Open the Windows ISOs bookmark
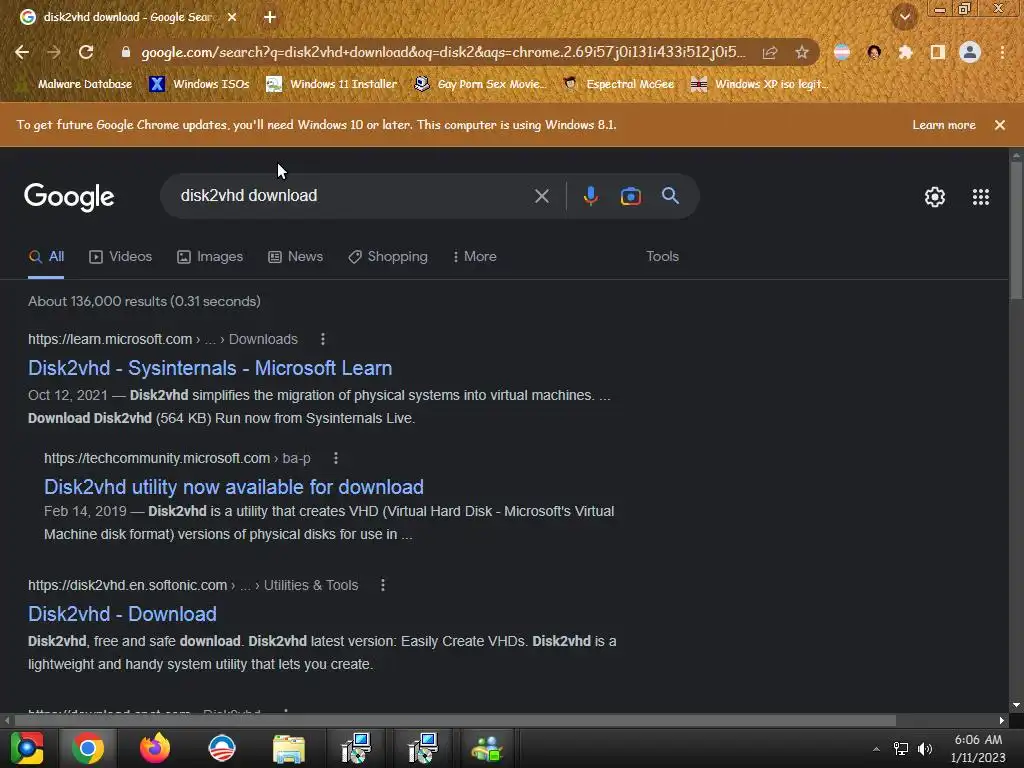1024x768 pixels. tap(199, 84)
